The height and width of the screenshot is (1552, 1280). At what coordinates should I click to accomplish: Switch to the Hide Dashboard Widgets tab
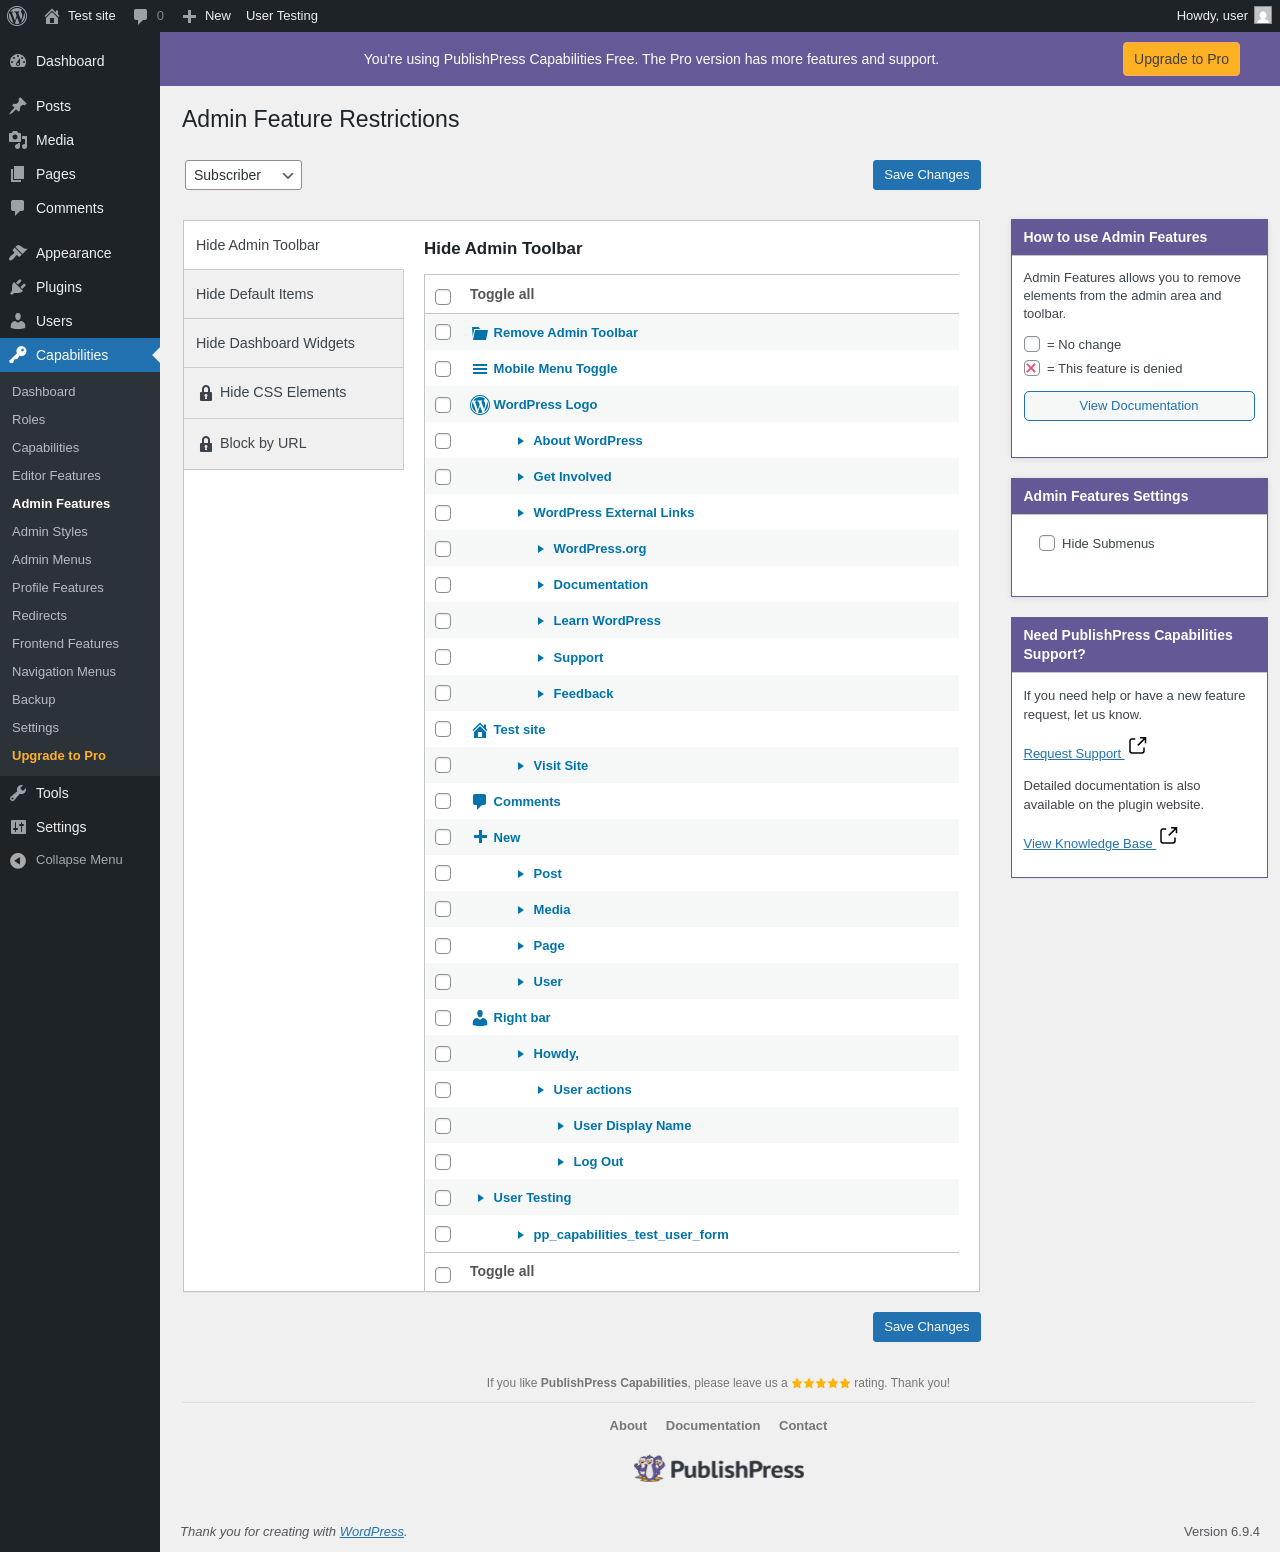294,343
